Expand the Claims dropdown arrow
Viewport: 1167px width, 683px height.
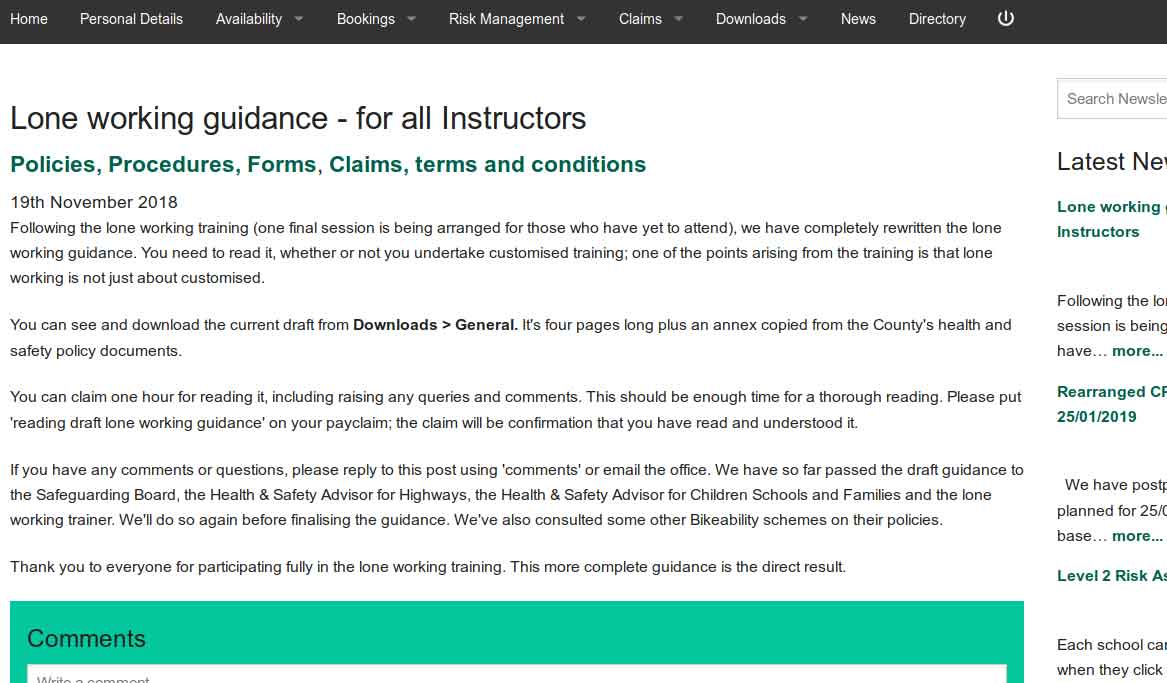click(x=678, y=19)
